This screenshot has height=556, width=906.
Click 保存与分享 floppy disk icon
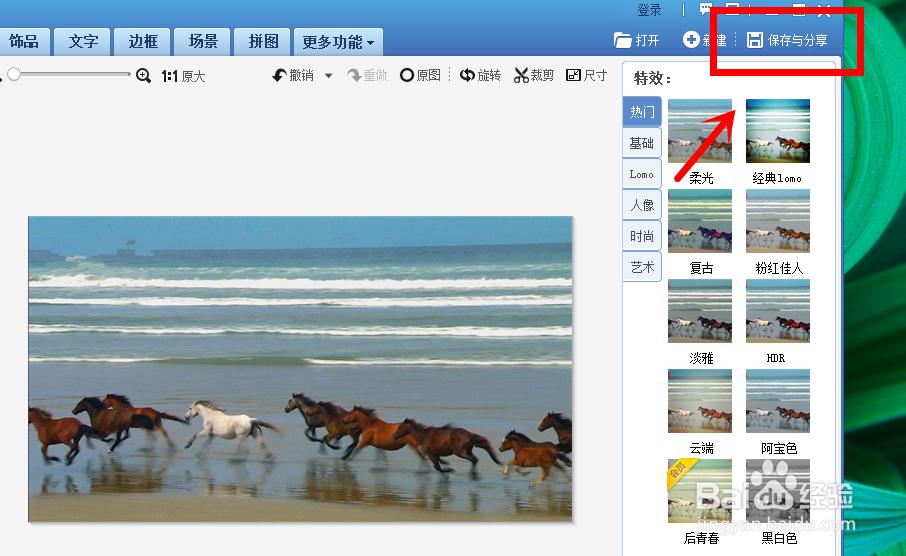[x=755, y=40]
